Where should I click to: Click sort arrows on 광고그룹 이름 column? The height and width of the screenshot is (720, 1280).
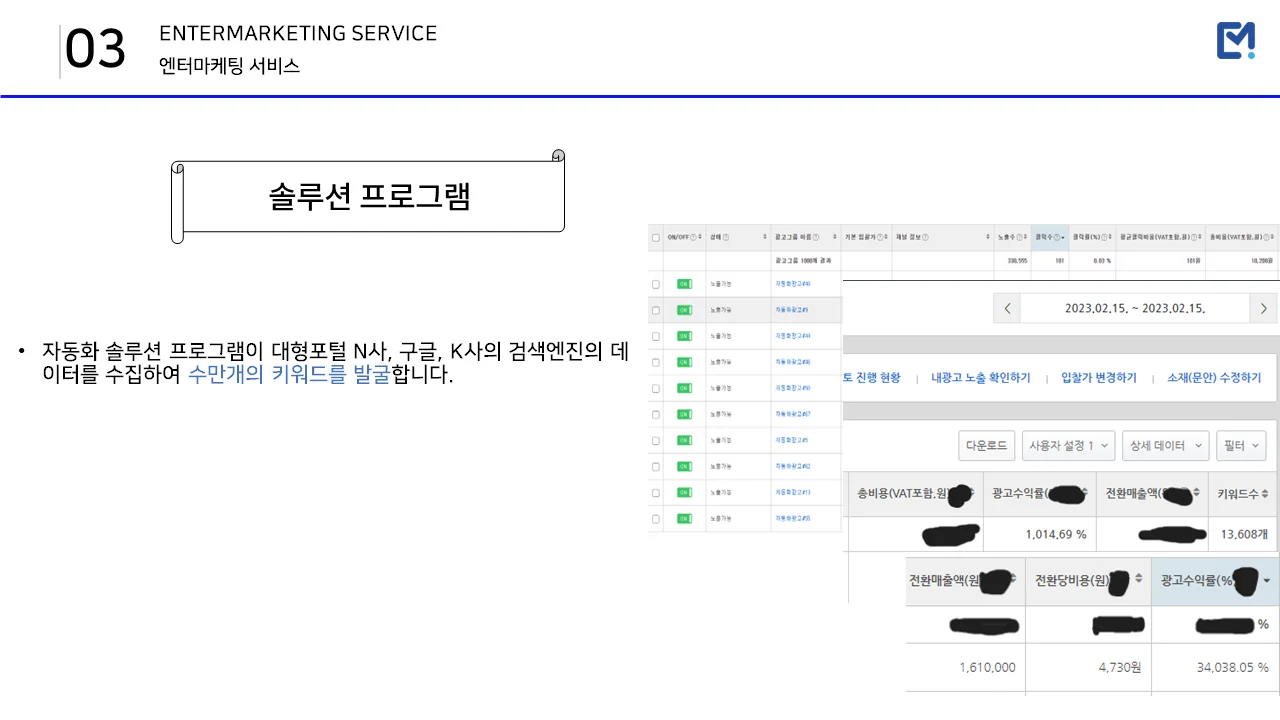(x=836, y=237)
